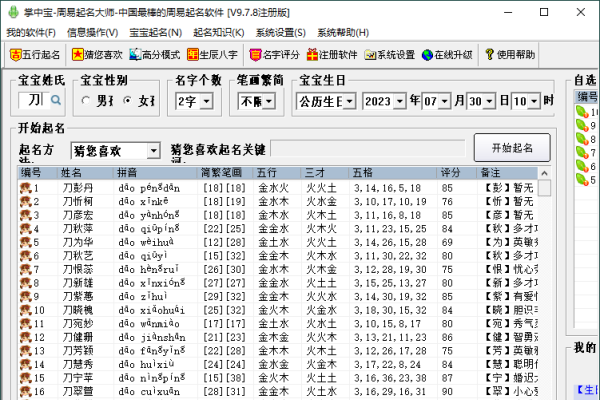This screenshot has width=600, height=400.
Task: Click the 起名关键词 keyword input field
Action: tap(368, 149)
